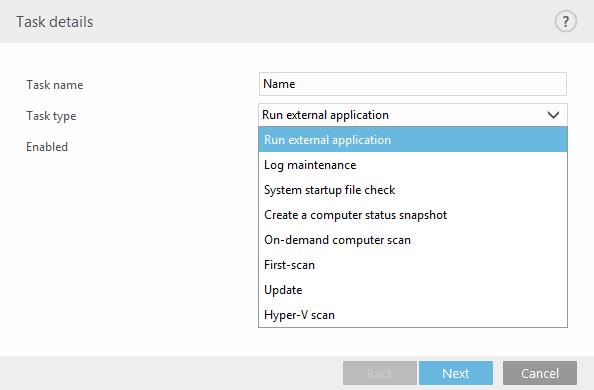The height and width of the screenshot is (390, 594).
Task: Choose Log maintenance from the list
Action: [413, 165]
